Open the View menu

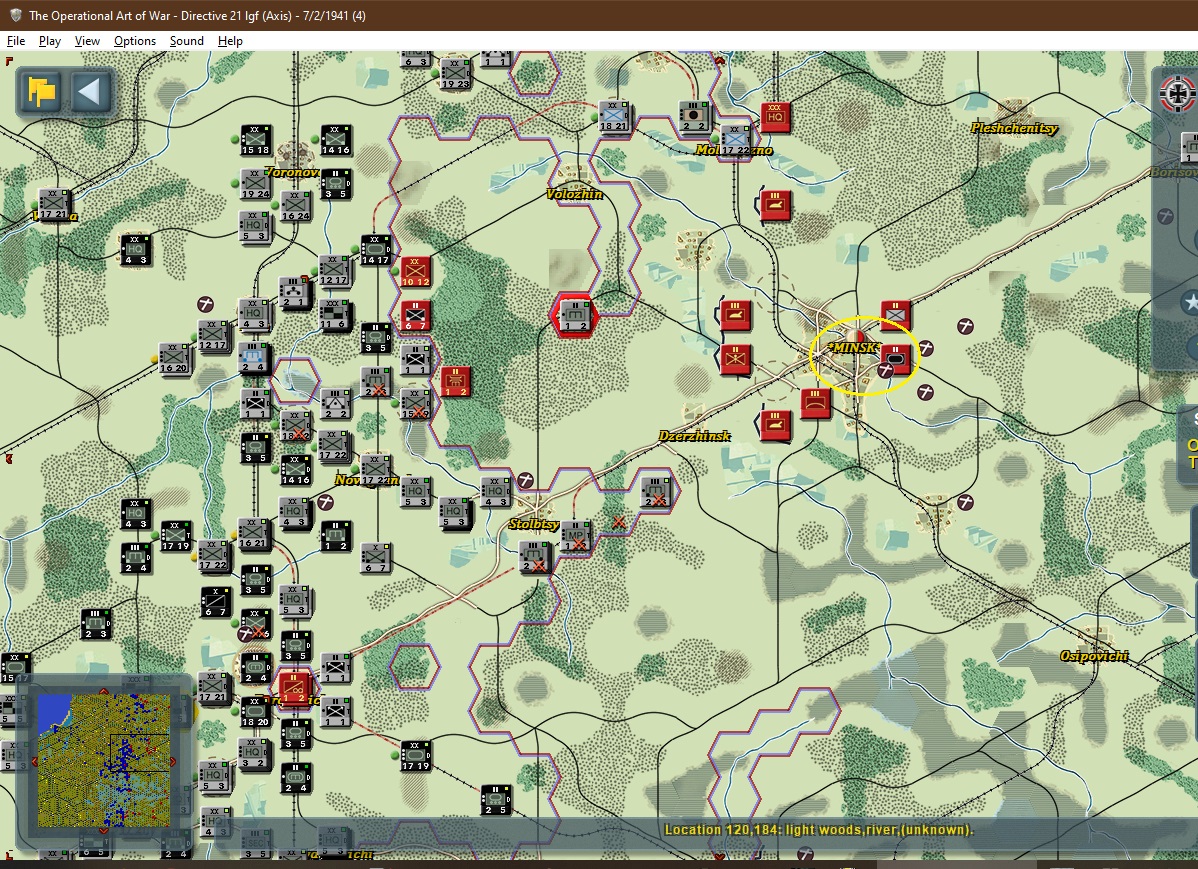pos(87,41)
